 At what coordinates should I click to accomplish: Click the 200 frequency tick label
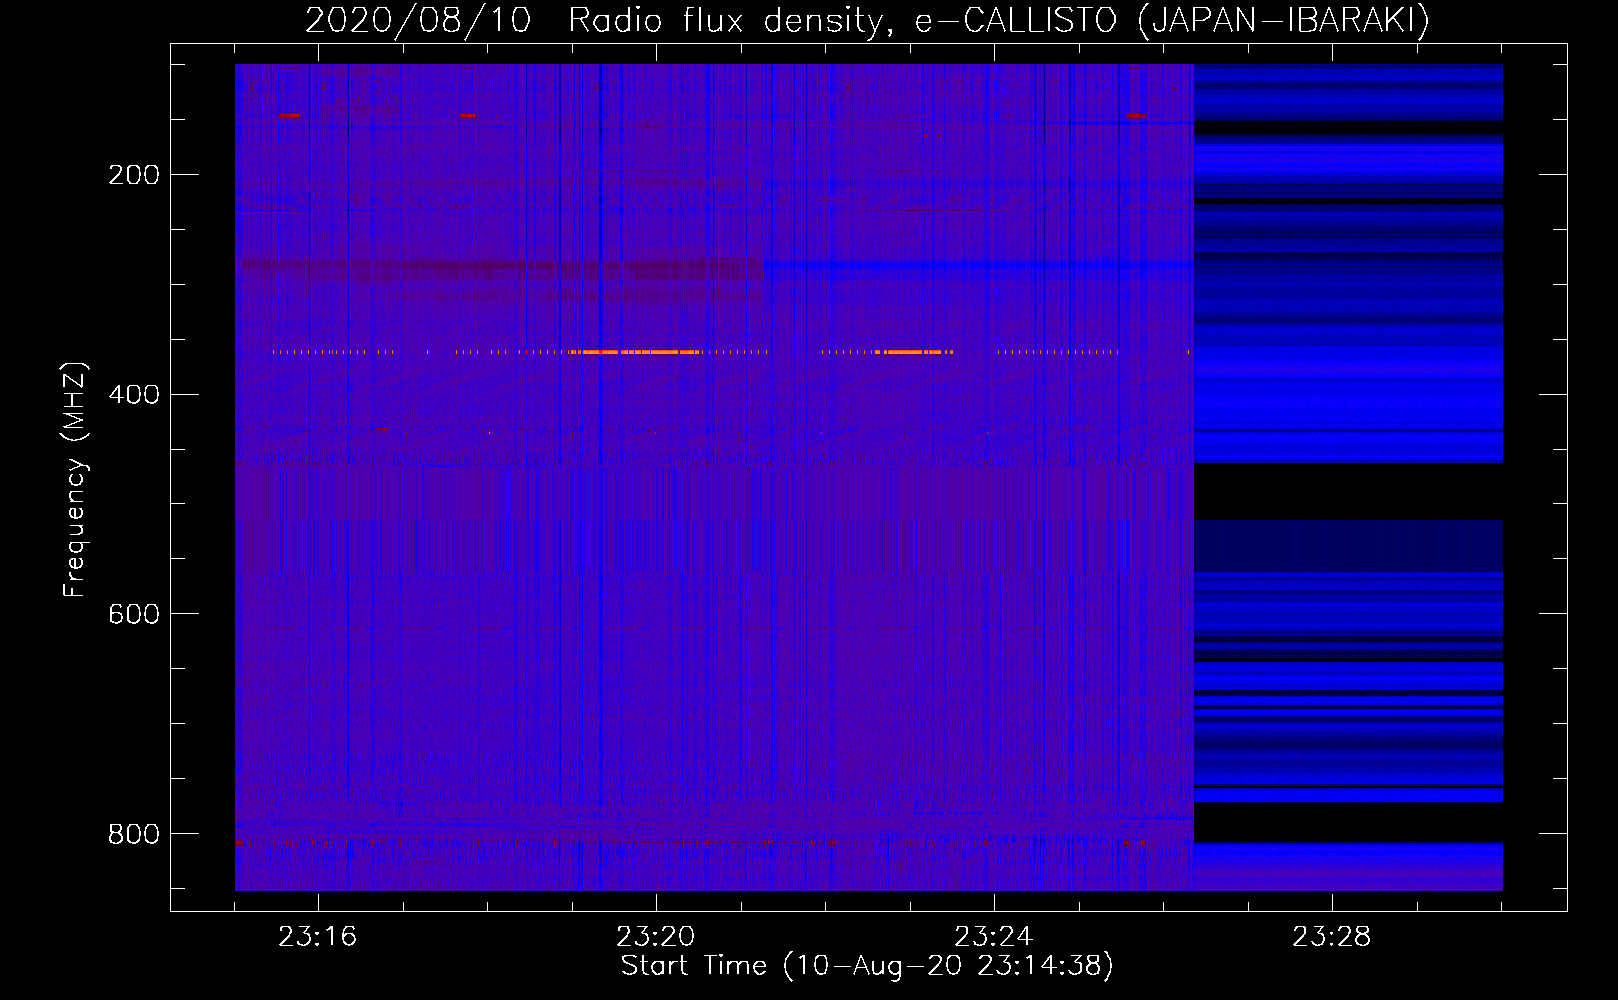[134, 175]
